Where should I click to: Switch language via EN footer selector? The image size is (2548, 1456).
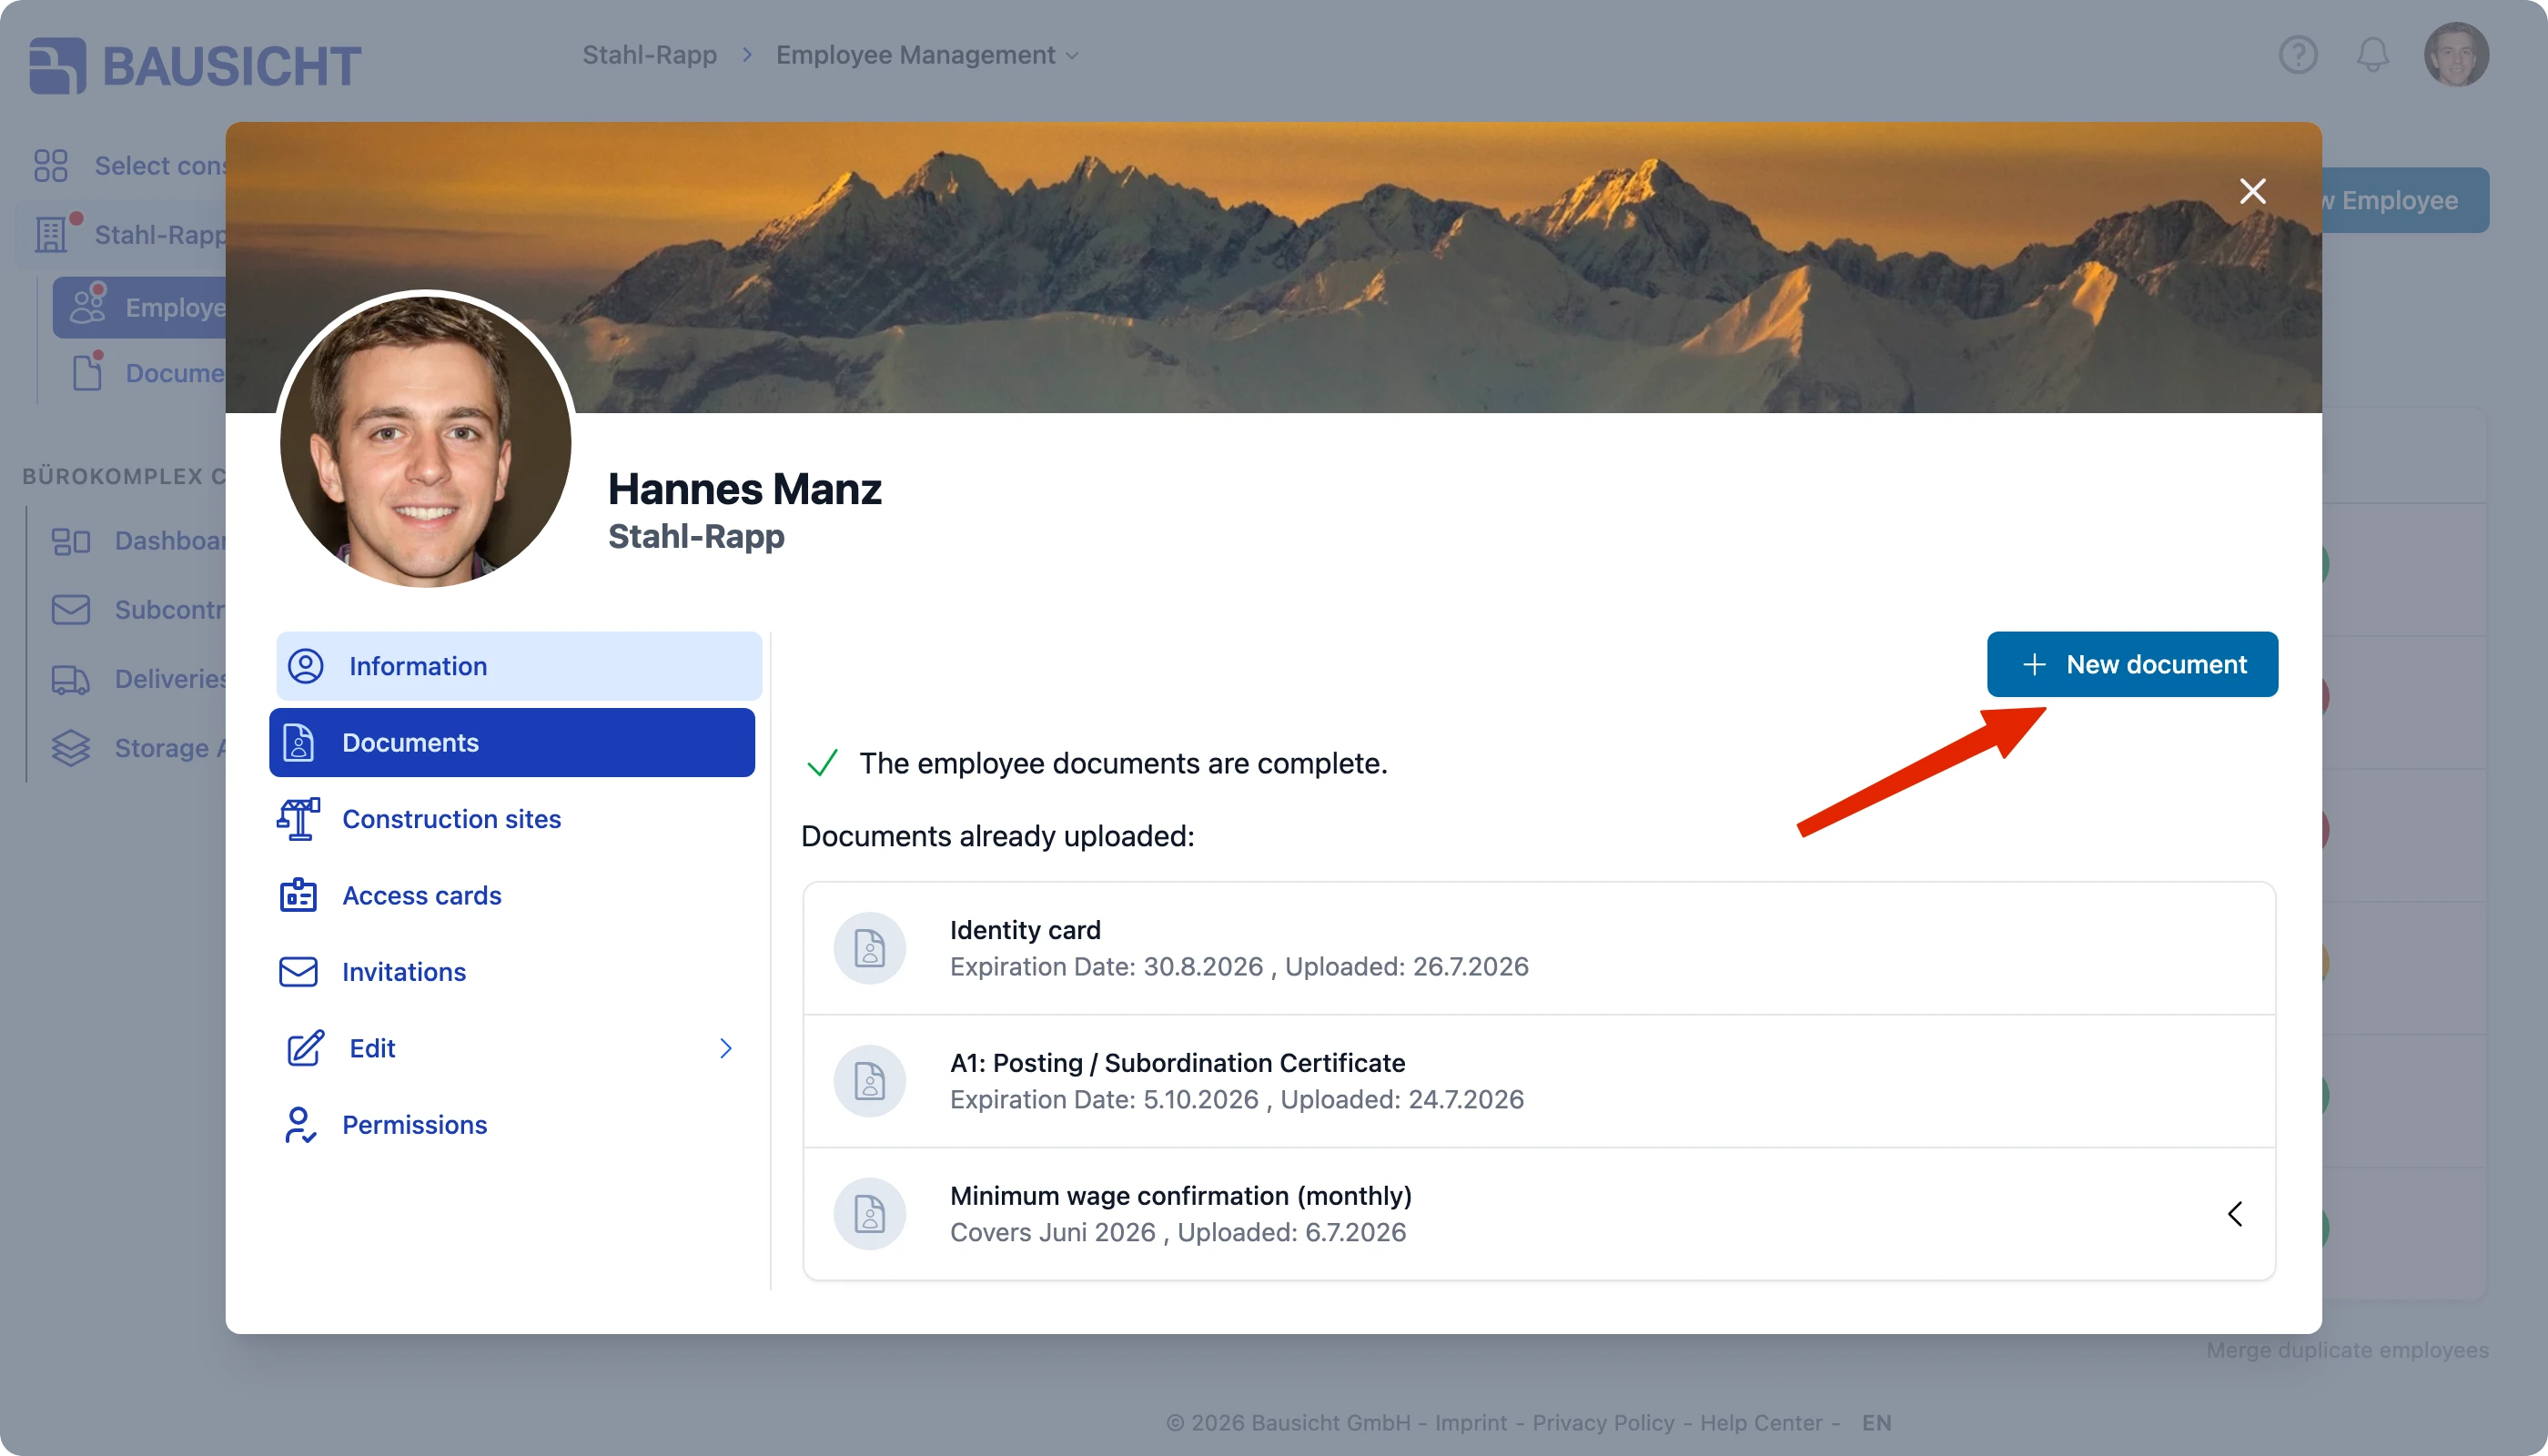tap(1876, 1423)
